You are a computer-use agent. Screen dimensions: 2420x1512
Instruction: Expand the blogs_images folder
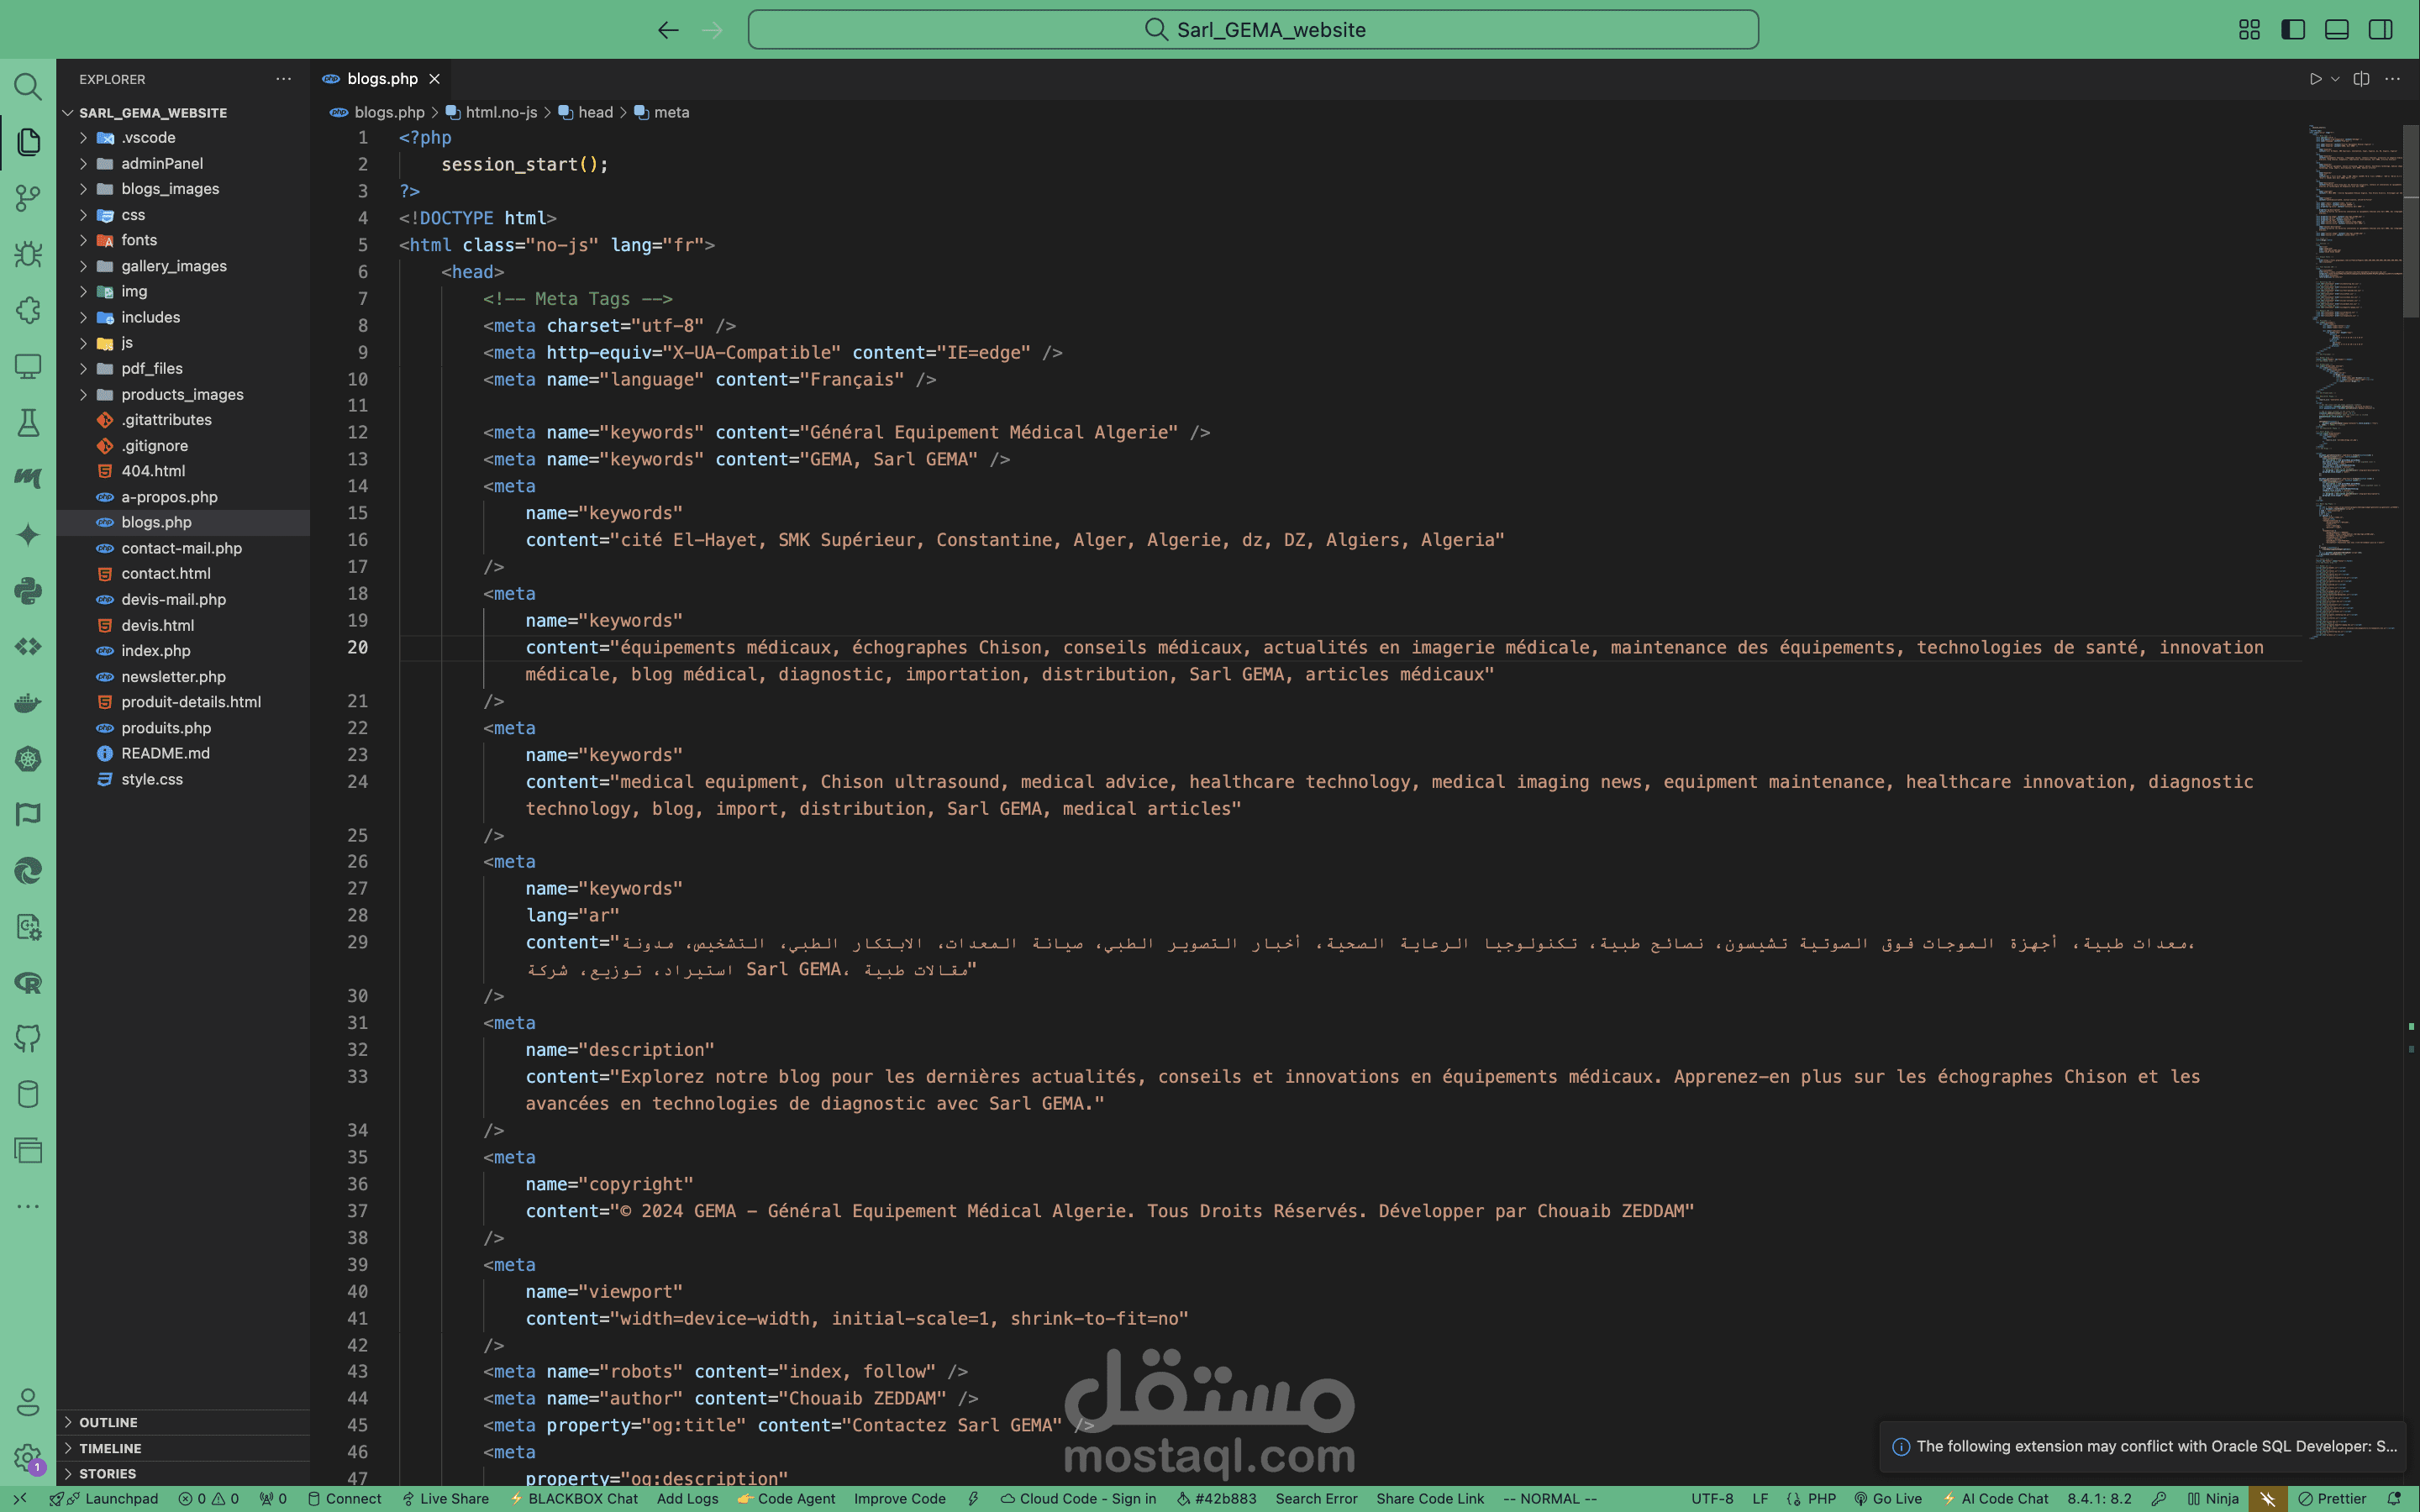(x=183, y=189)
